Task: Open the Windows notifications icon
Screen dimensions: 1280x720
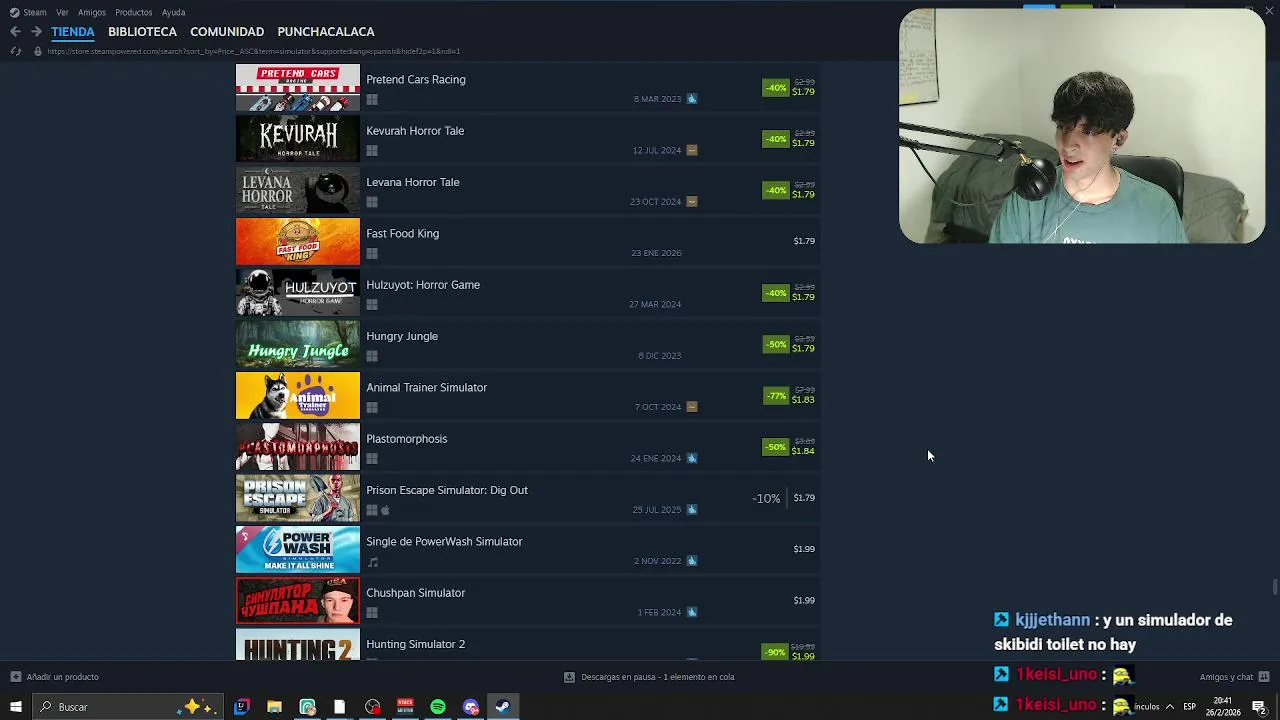Action: pyautogui.click(x=1259, y=707)
